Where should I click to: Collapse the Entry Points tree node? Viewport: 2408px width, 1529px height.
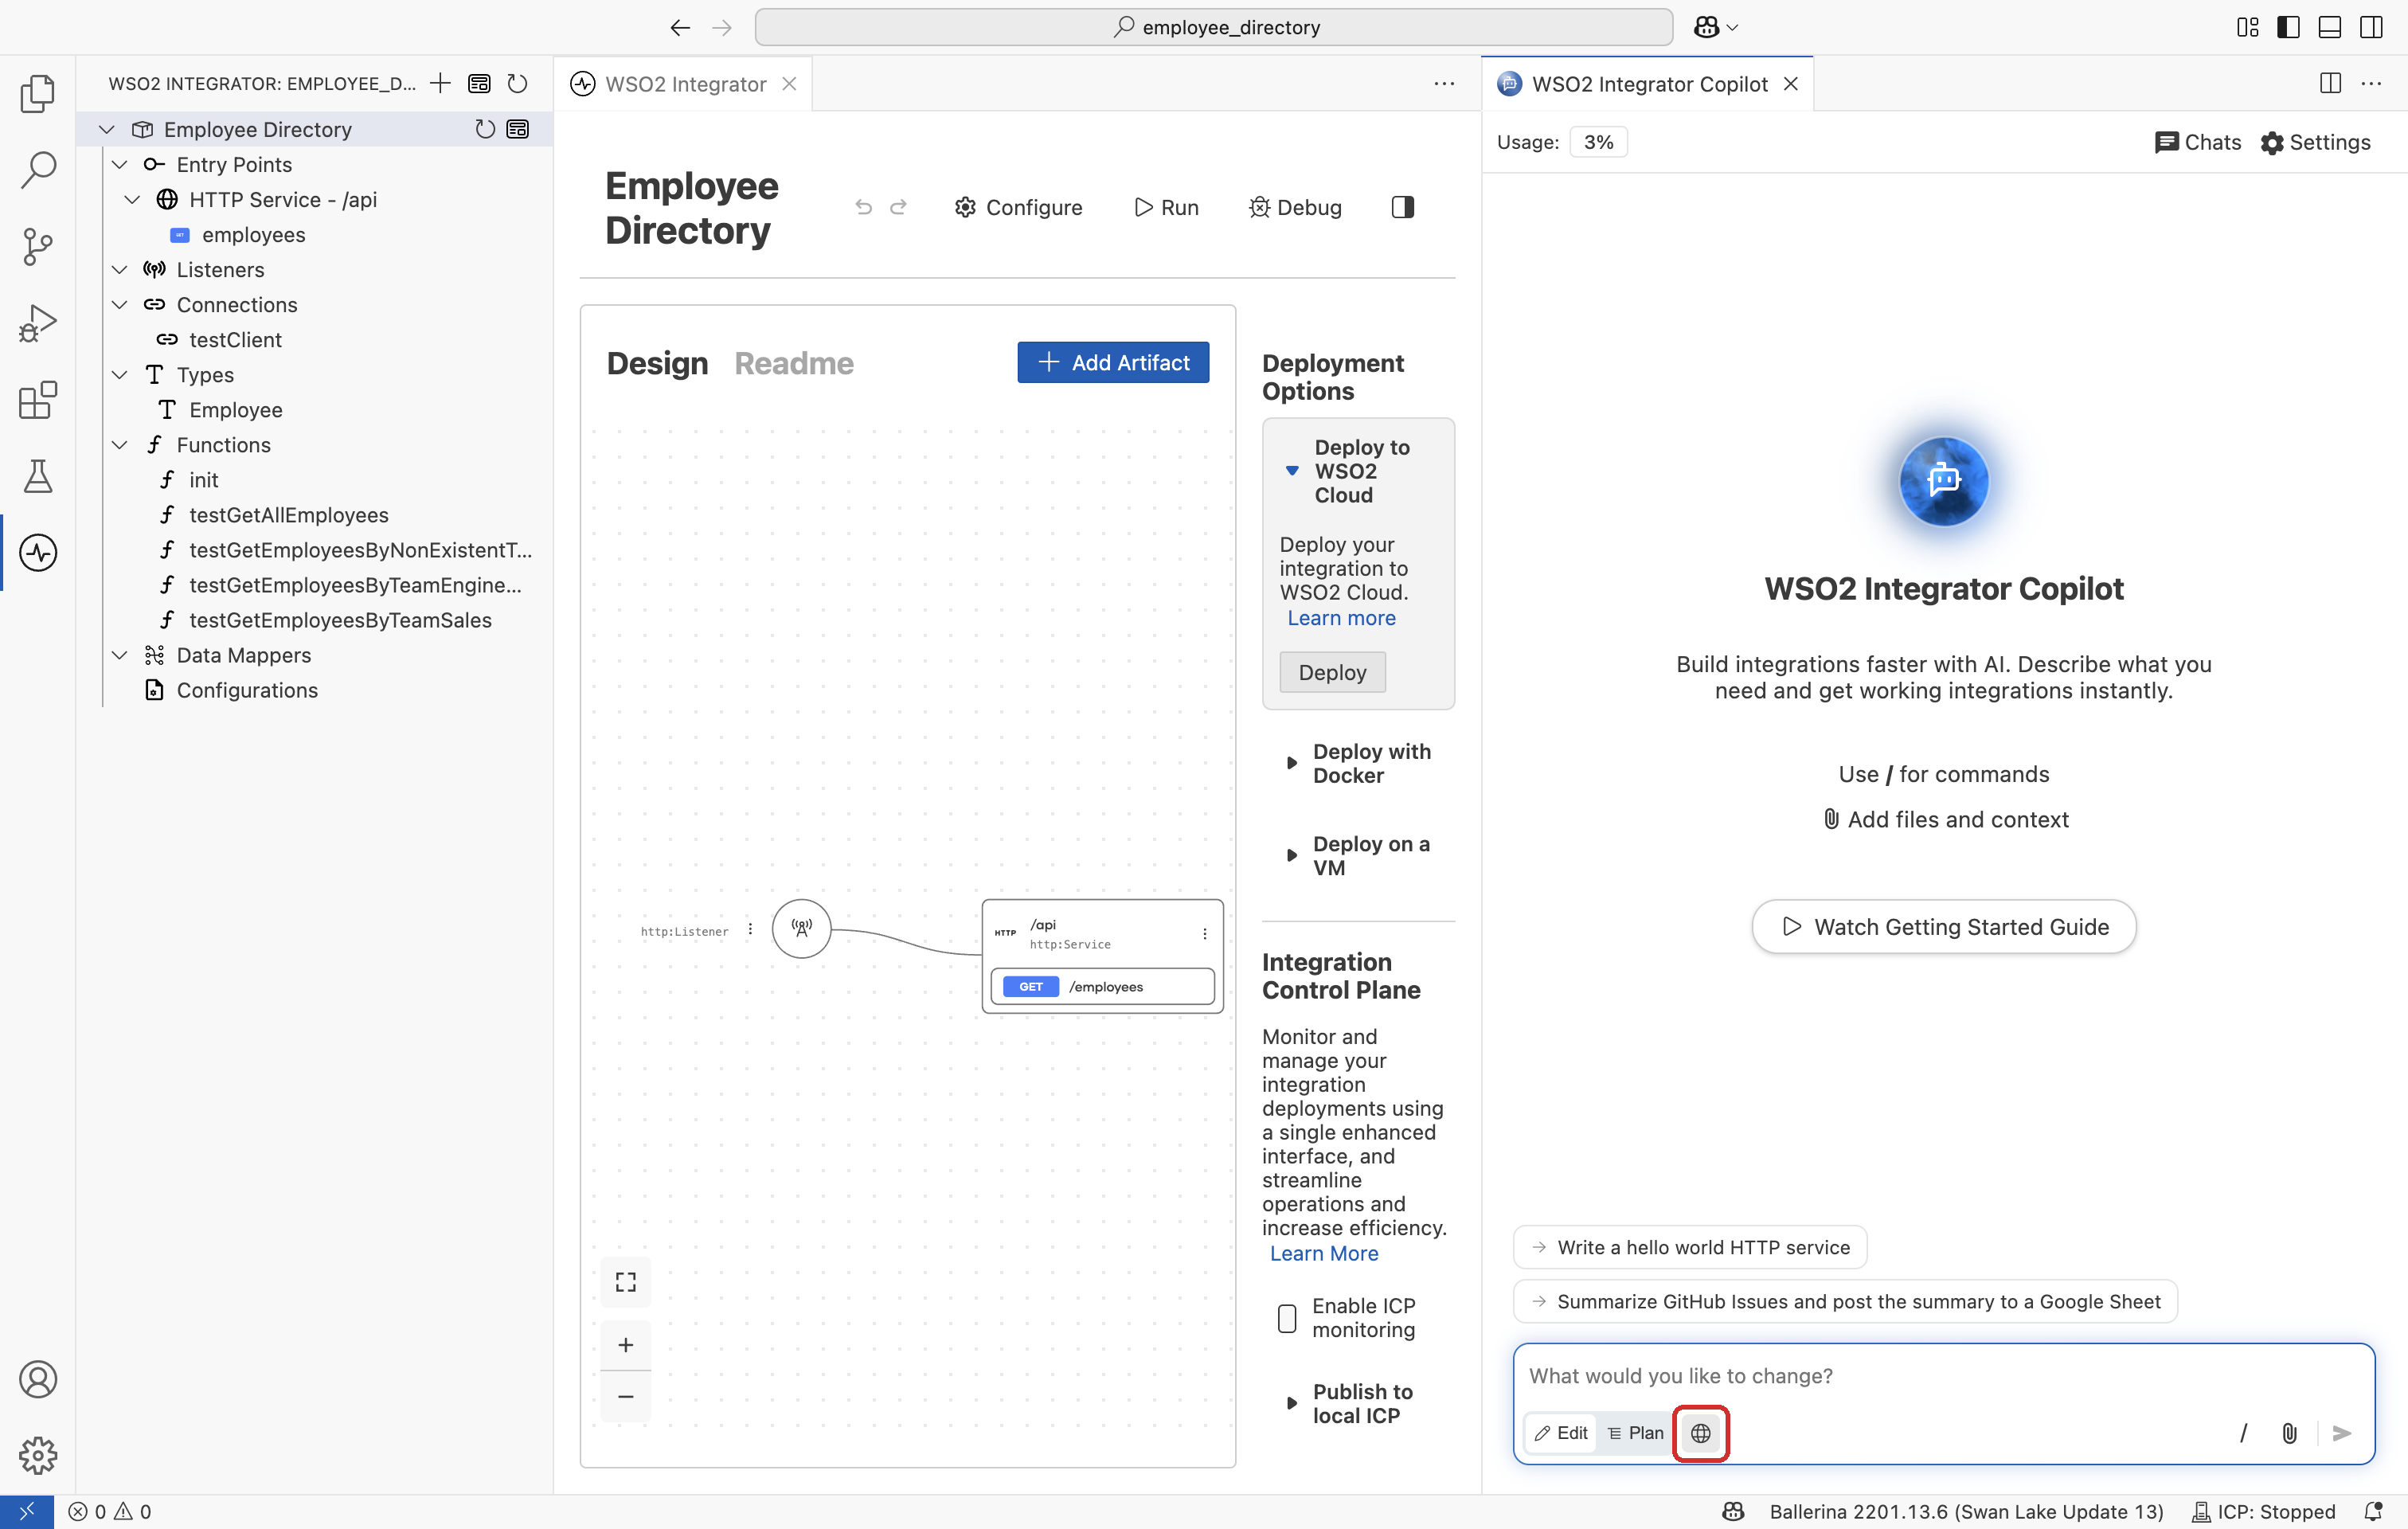coord(120,164)
